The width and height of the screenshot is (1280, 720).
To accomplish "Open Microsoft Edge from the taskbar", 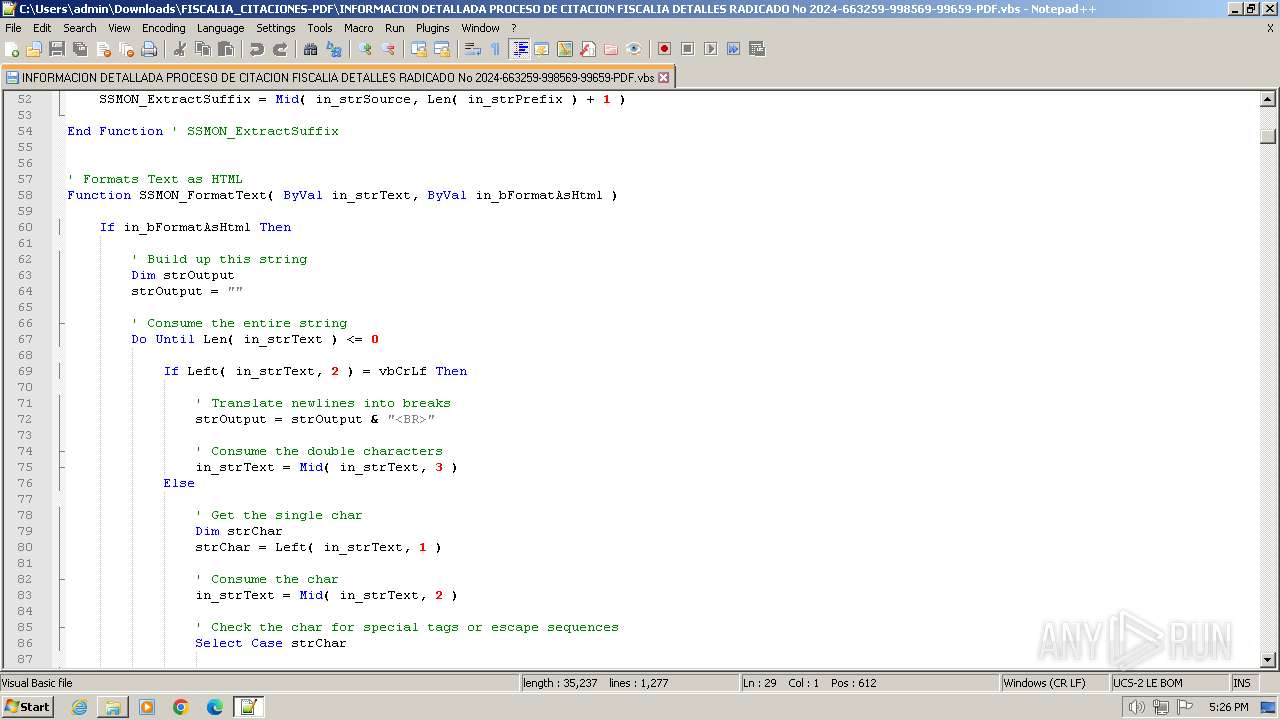I will pos(215,707).
